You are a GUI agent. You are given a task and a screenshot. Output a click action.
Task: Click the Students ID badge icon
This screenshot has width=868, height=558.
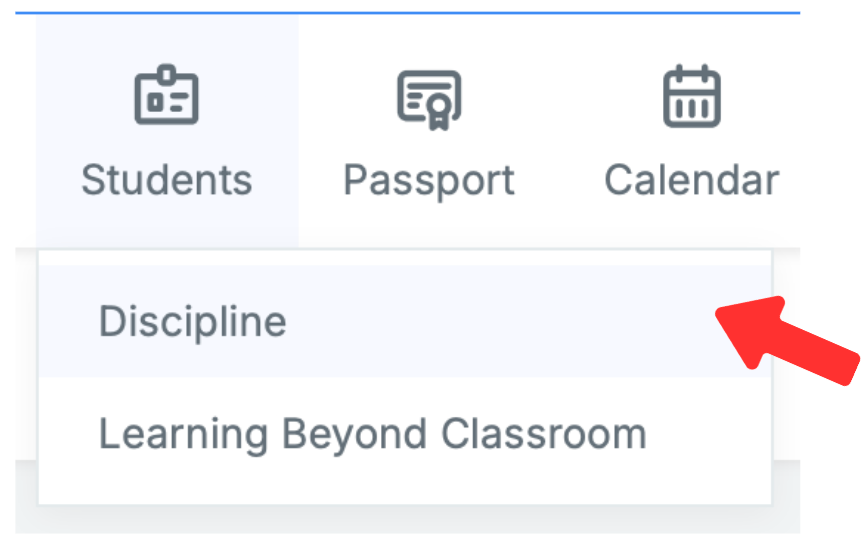pyautogui.click(x=167, y=96)
